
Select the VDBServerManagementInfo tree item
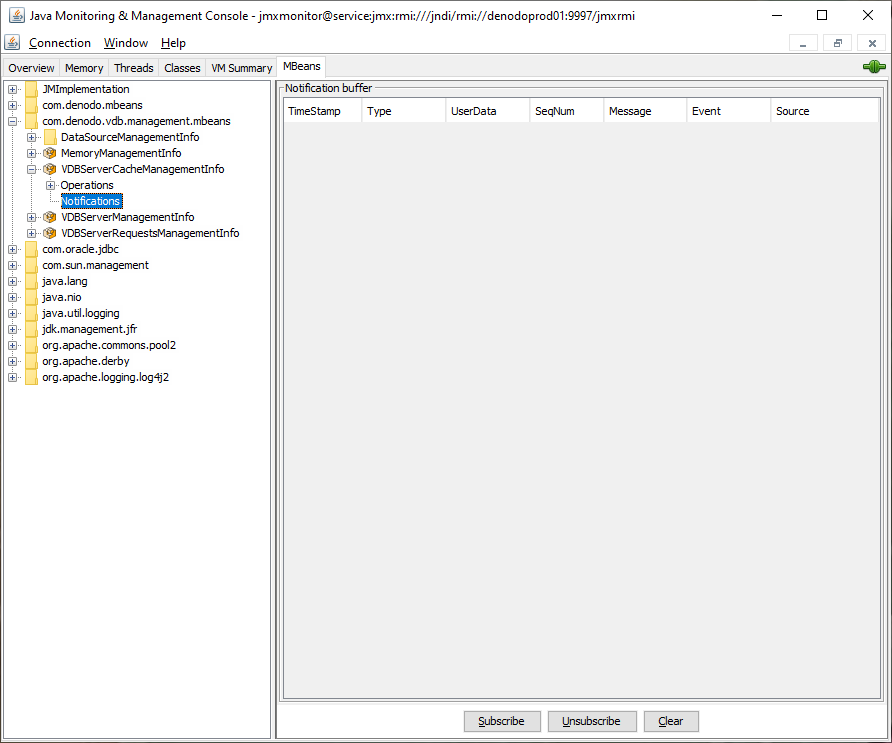[x=127, y=217]
